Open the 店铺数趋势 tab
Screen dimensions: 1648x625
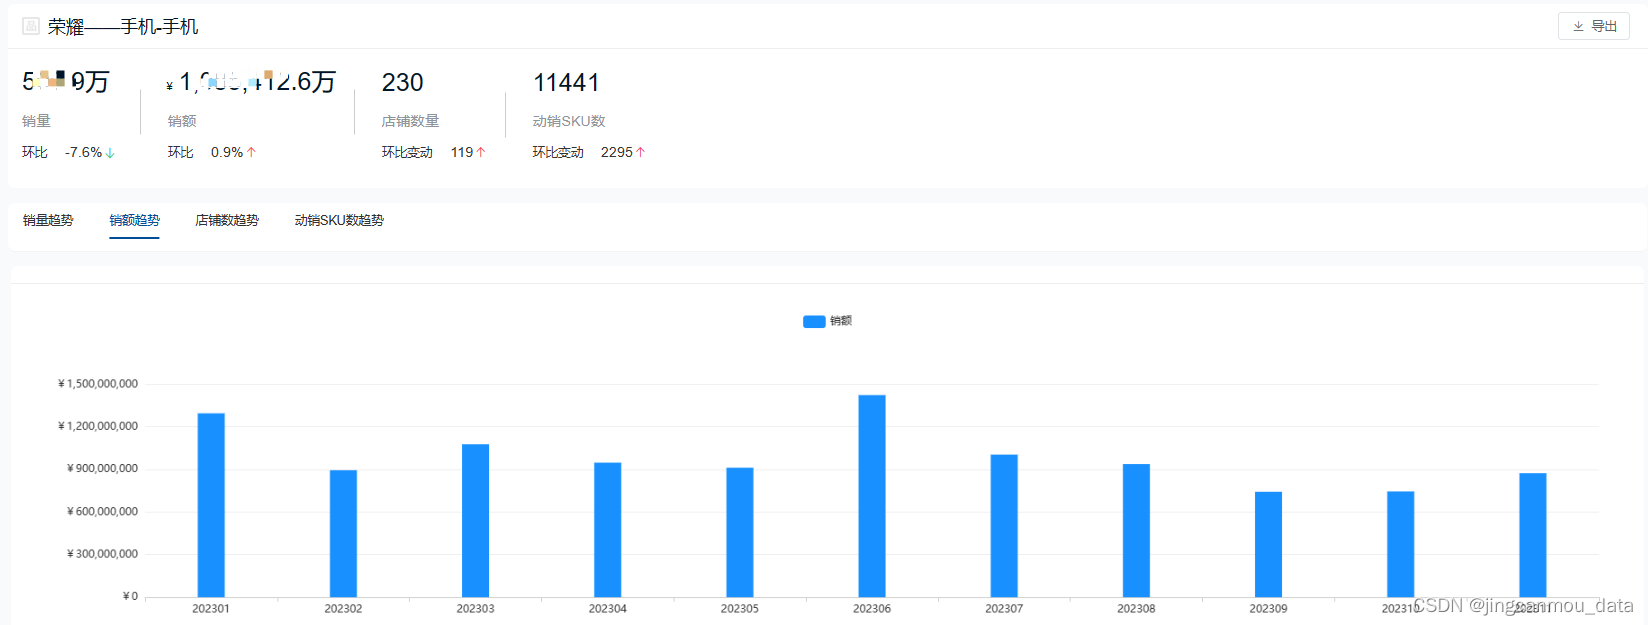coord(227,220)
